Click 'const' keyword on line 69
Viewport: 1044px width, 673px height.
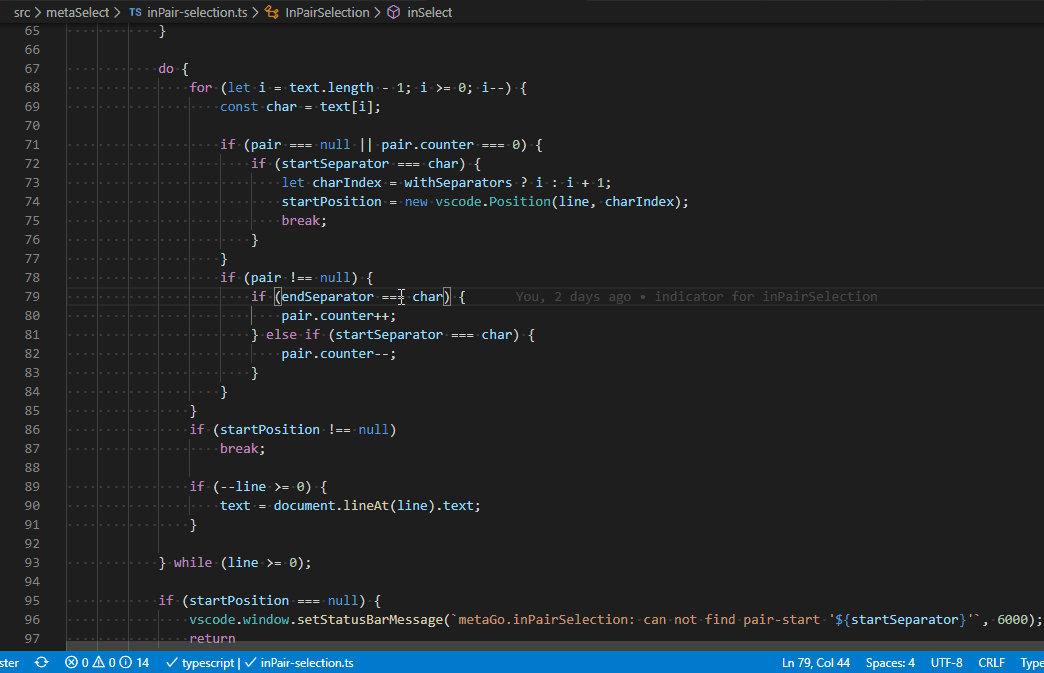(x=239, y=107)
